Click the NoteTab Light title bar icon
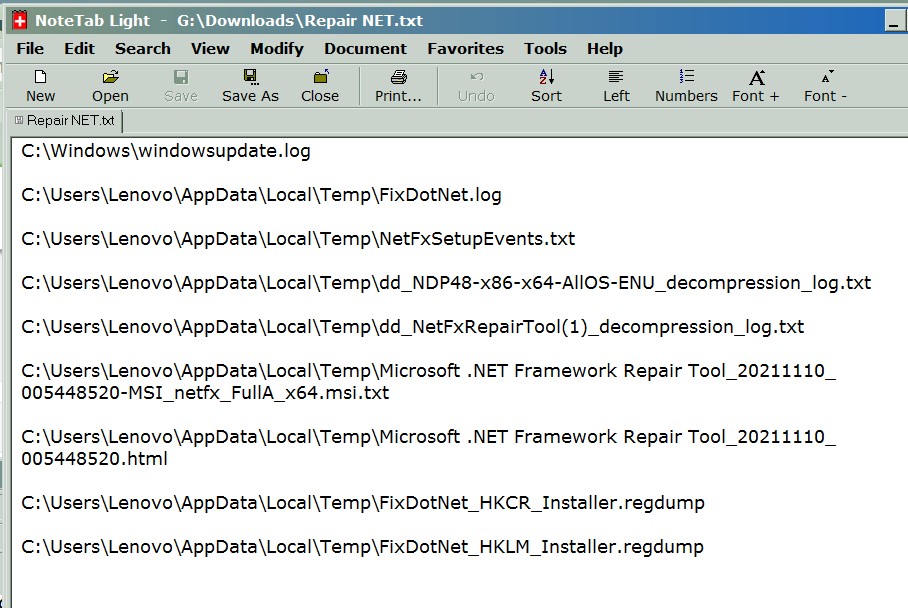Screen dimensions: 908x608 coord(20,21)
